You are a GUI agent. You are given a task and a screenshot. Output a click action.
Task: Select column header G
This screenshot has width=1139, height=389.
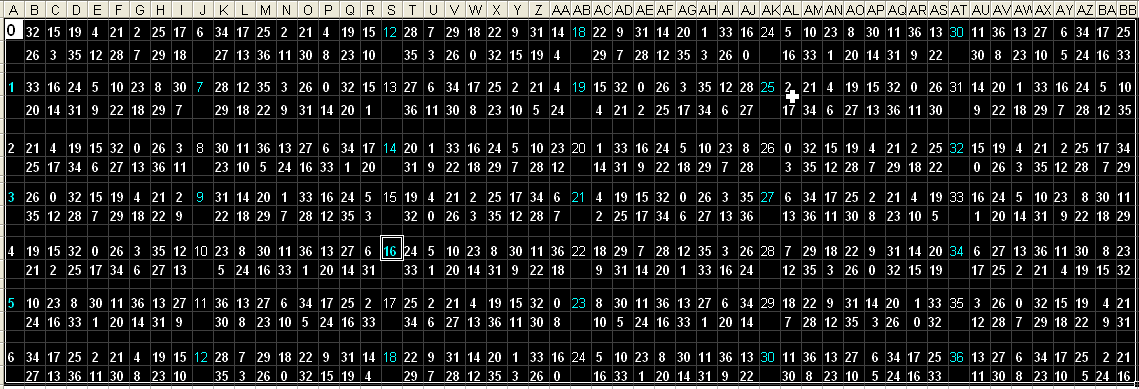tap(139, 11)
